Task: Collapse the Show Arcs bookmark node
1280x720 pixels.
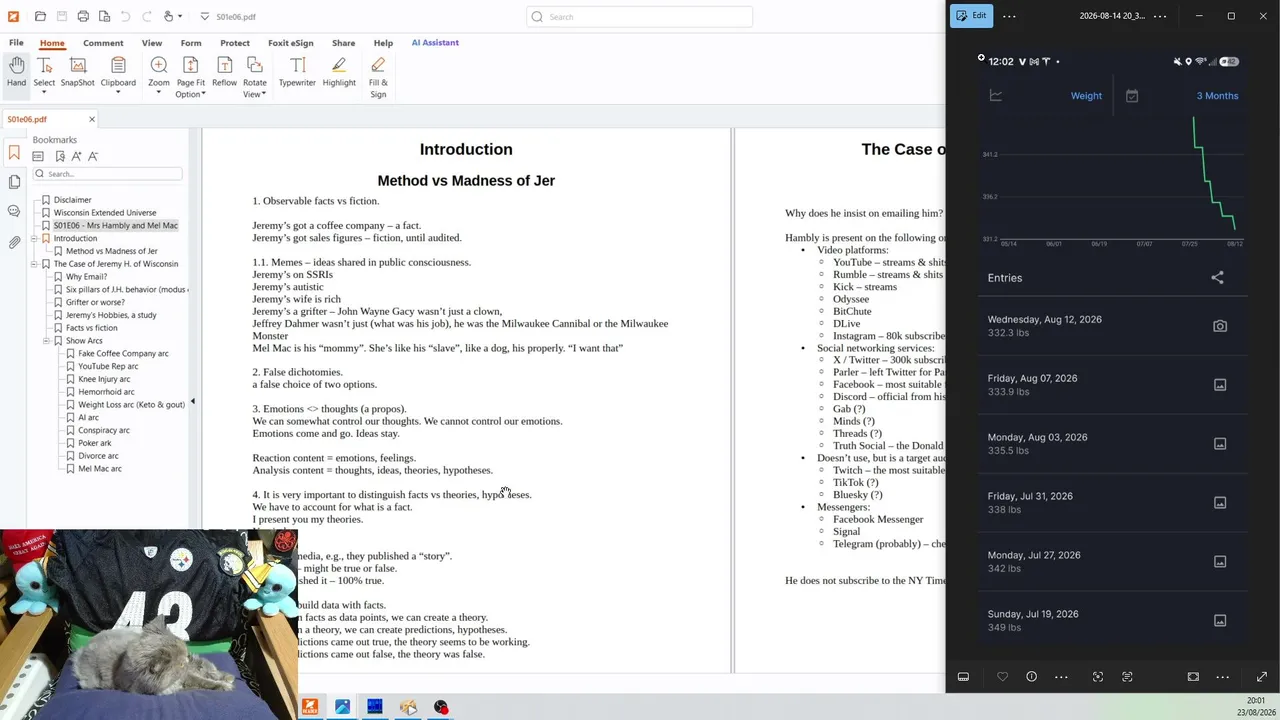Action: pyautogui.click(x=46, y=341)
